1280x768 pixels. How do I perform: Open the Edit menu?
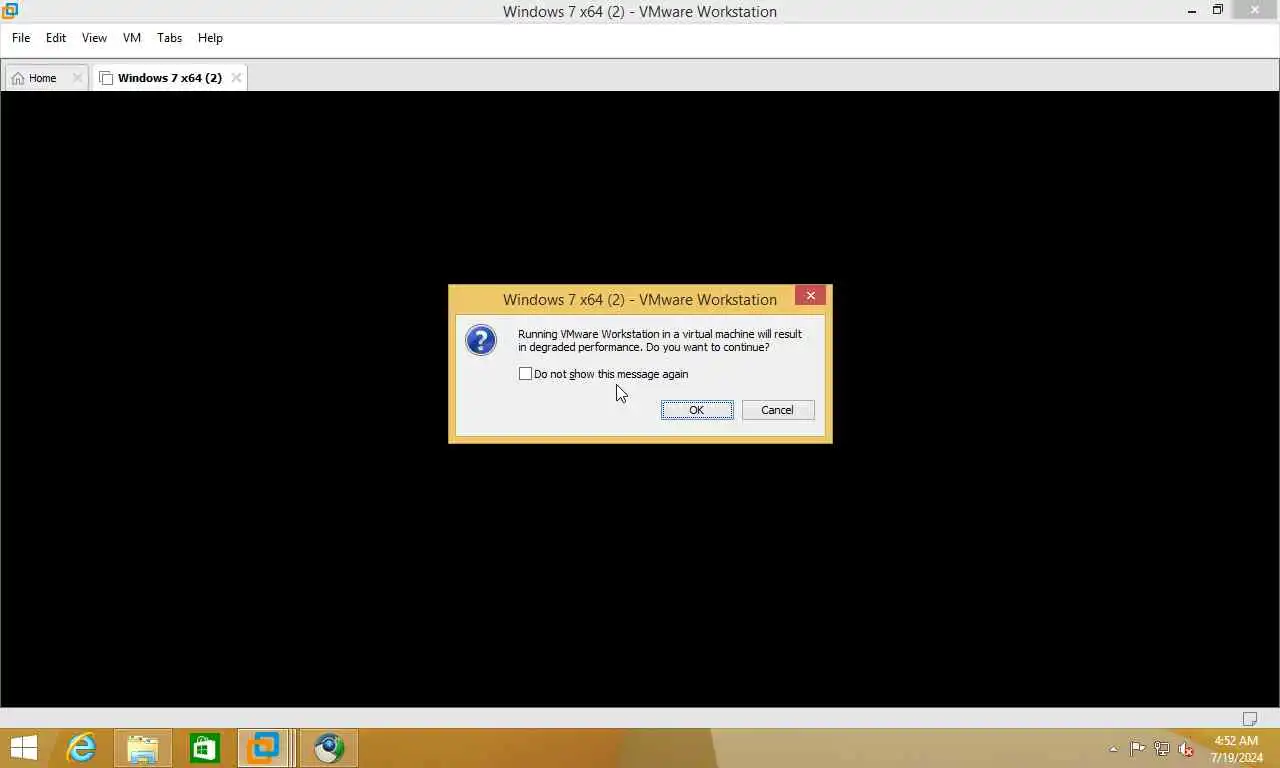point(56,38)
